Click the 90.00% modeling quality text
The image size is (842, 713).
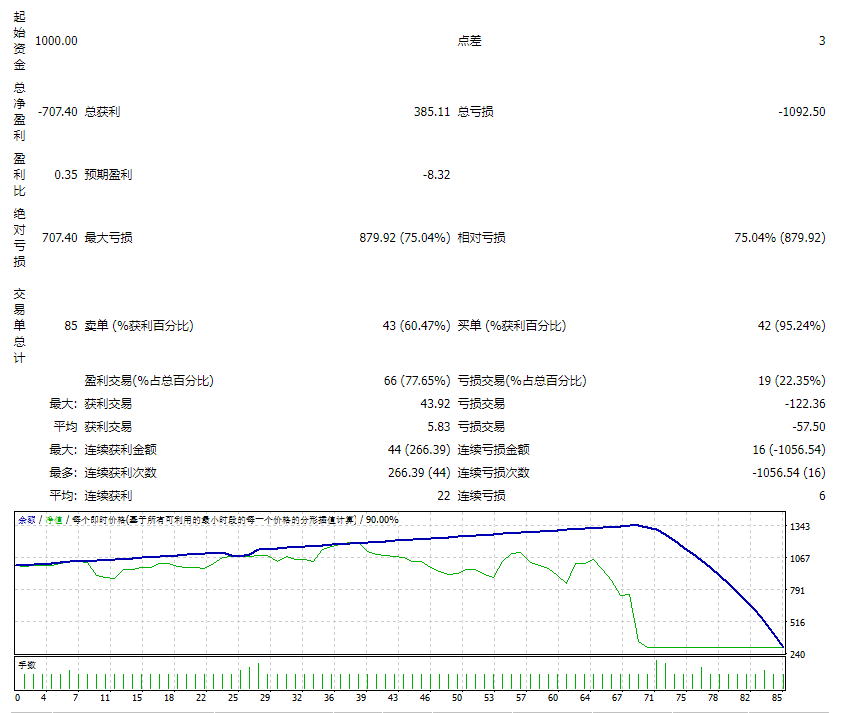(382, 520)
